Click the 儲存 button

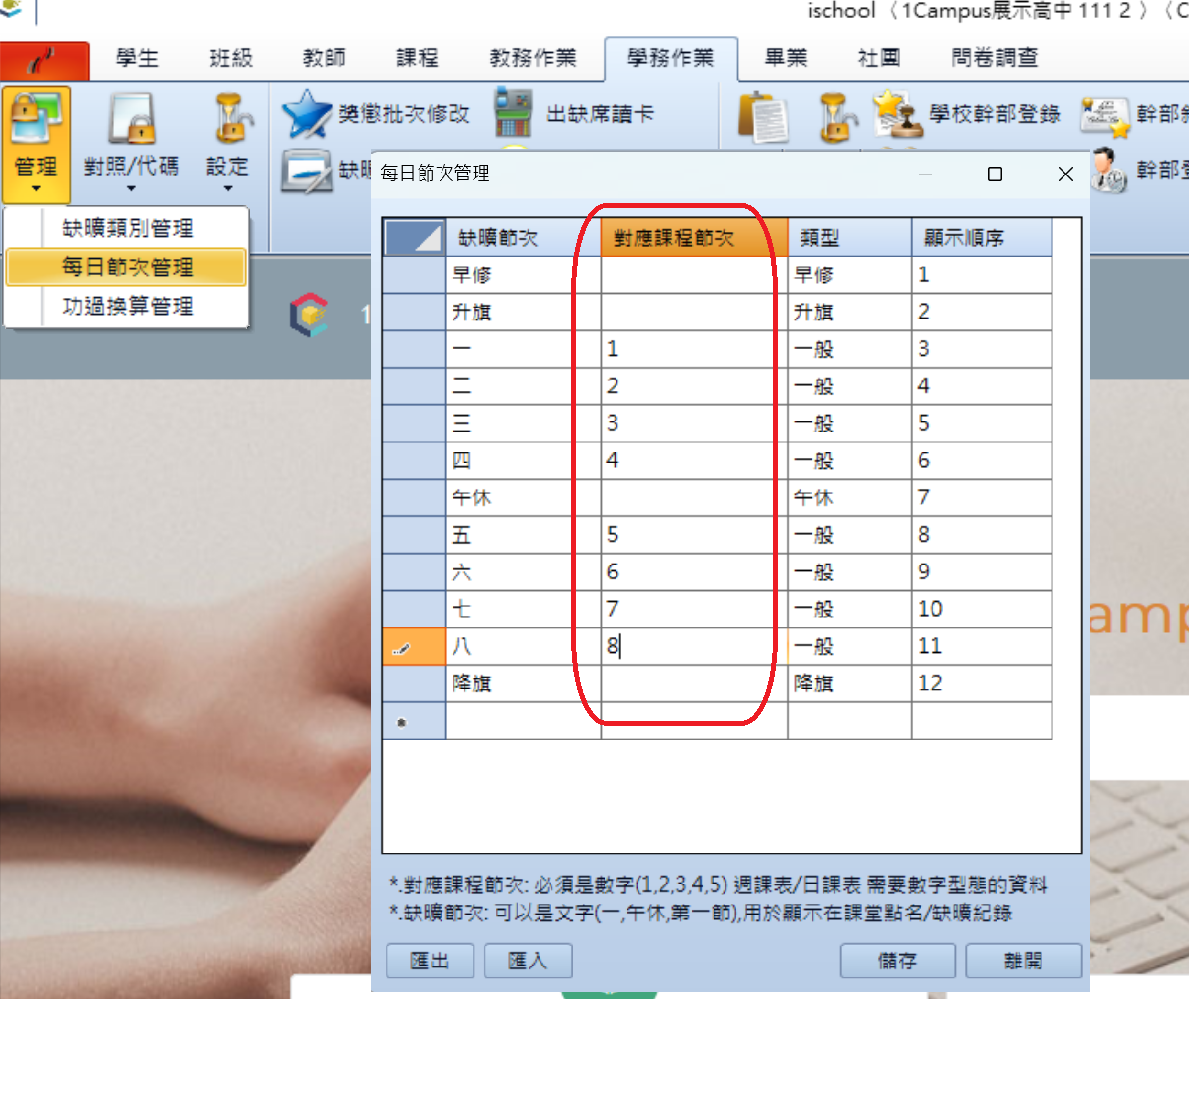(897, 960)
